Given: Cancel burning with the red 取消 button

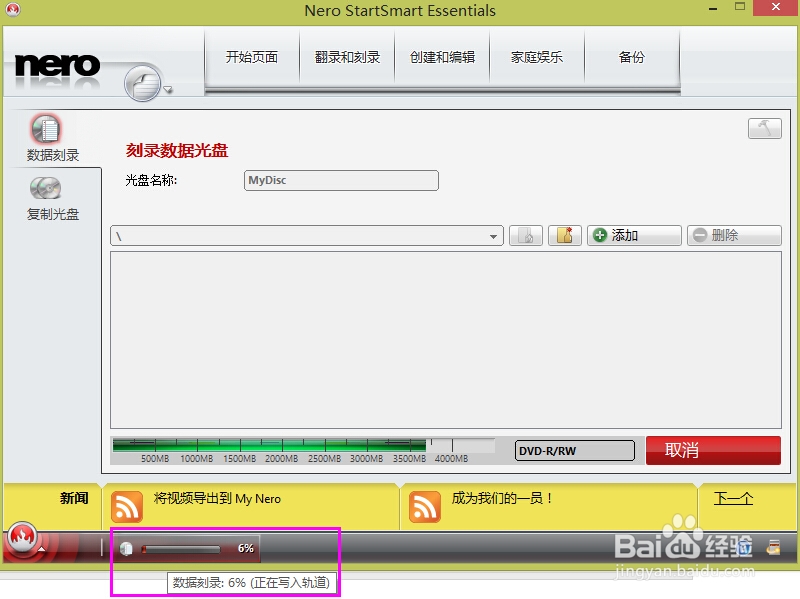Looking at the screenshot, I should click(713, 450).
